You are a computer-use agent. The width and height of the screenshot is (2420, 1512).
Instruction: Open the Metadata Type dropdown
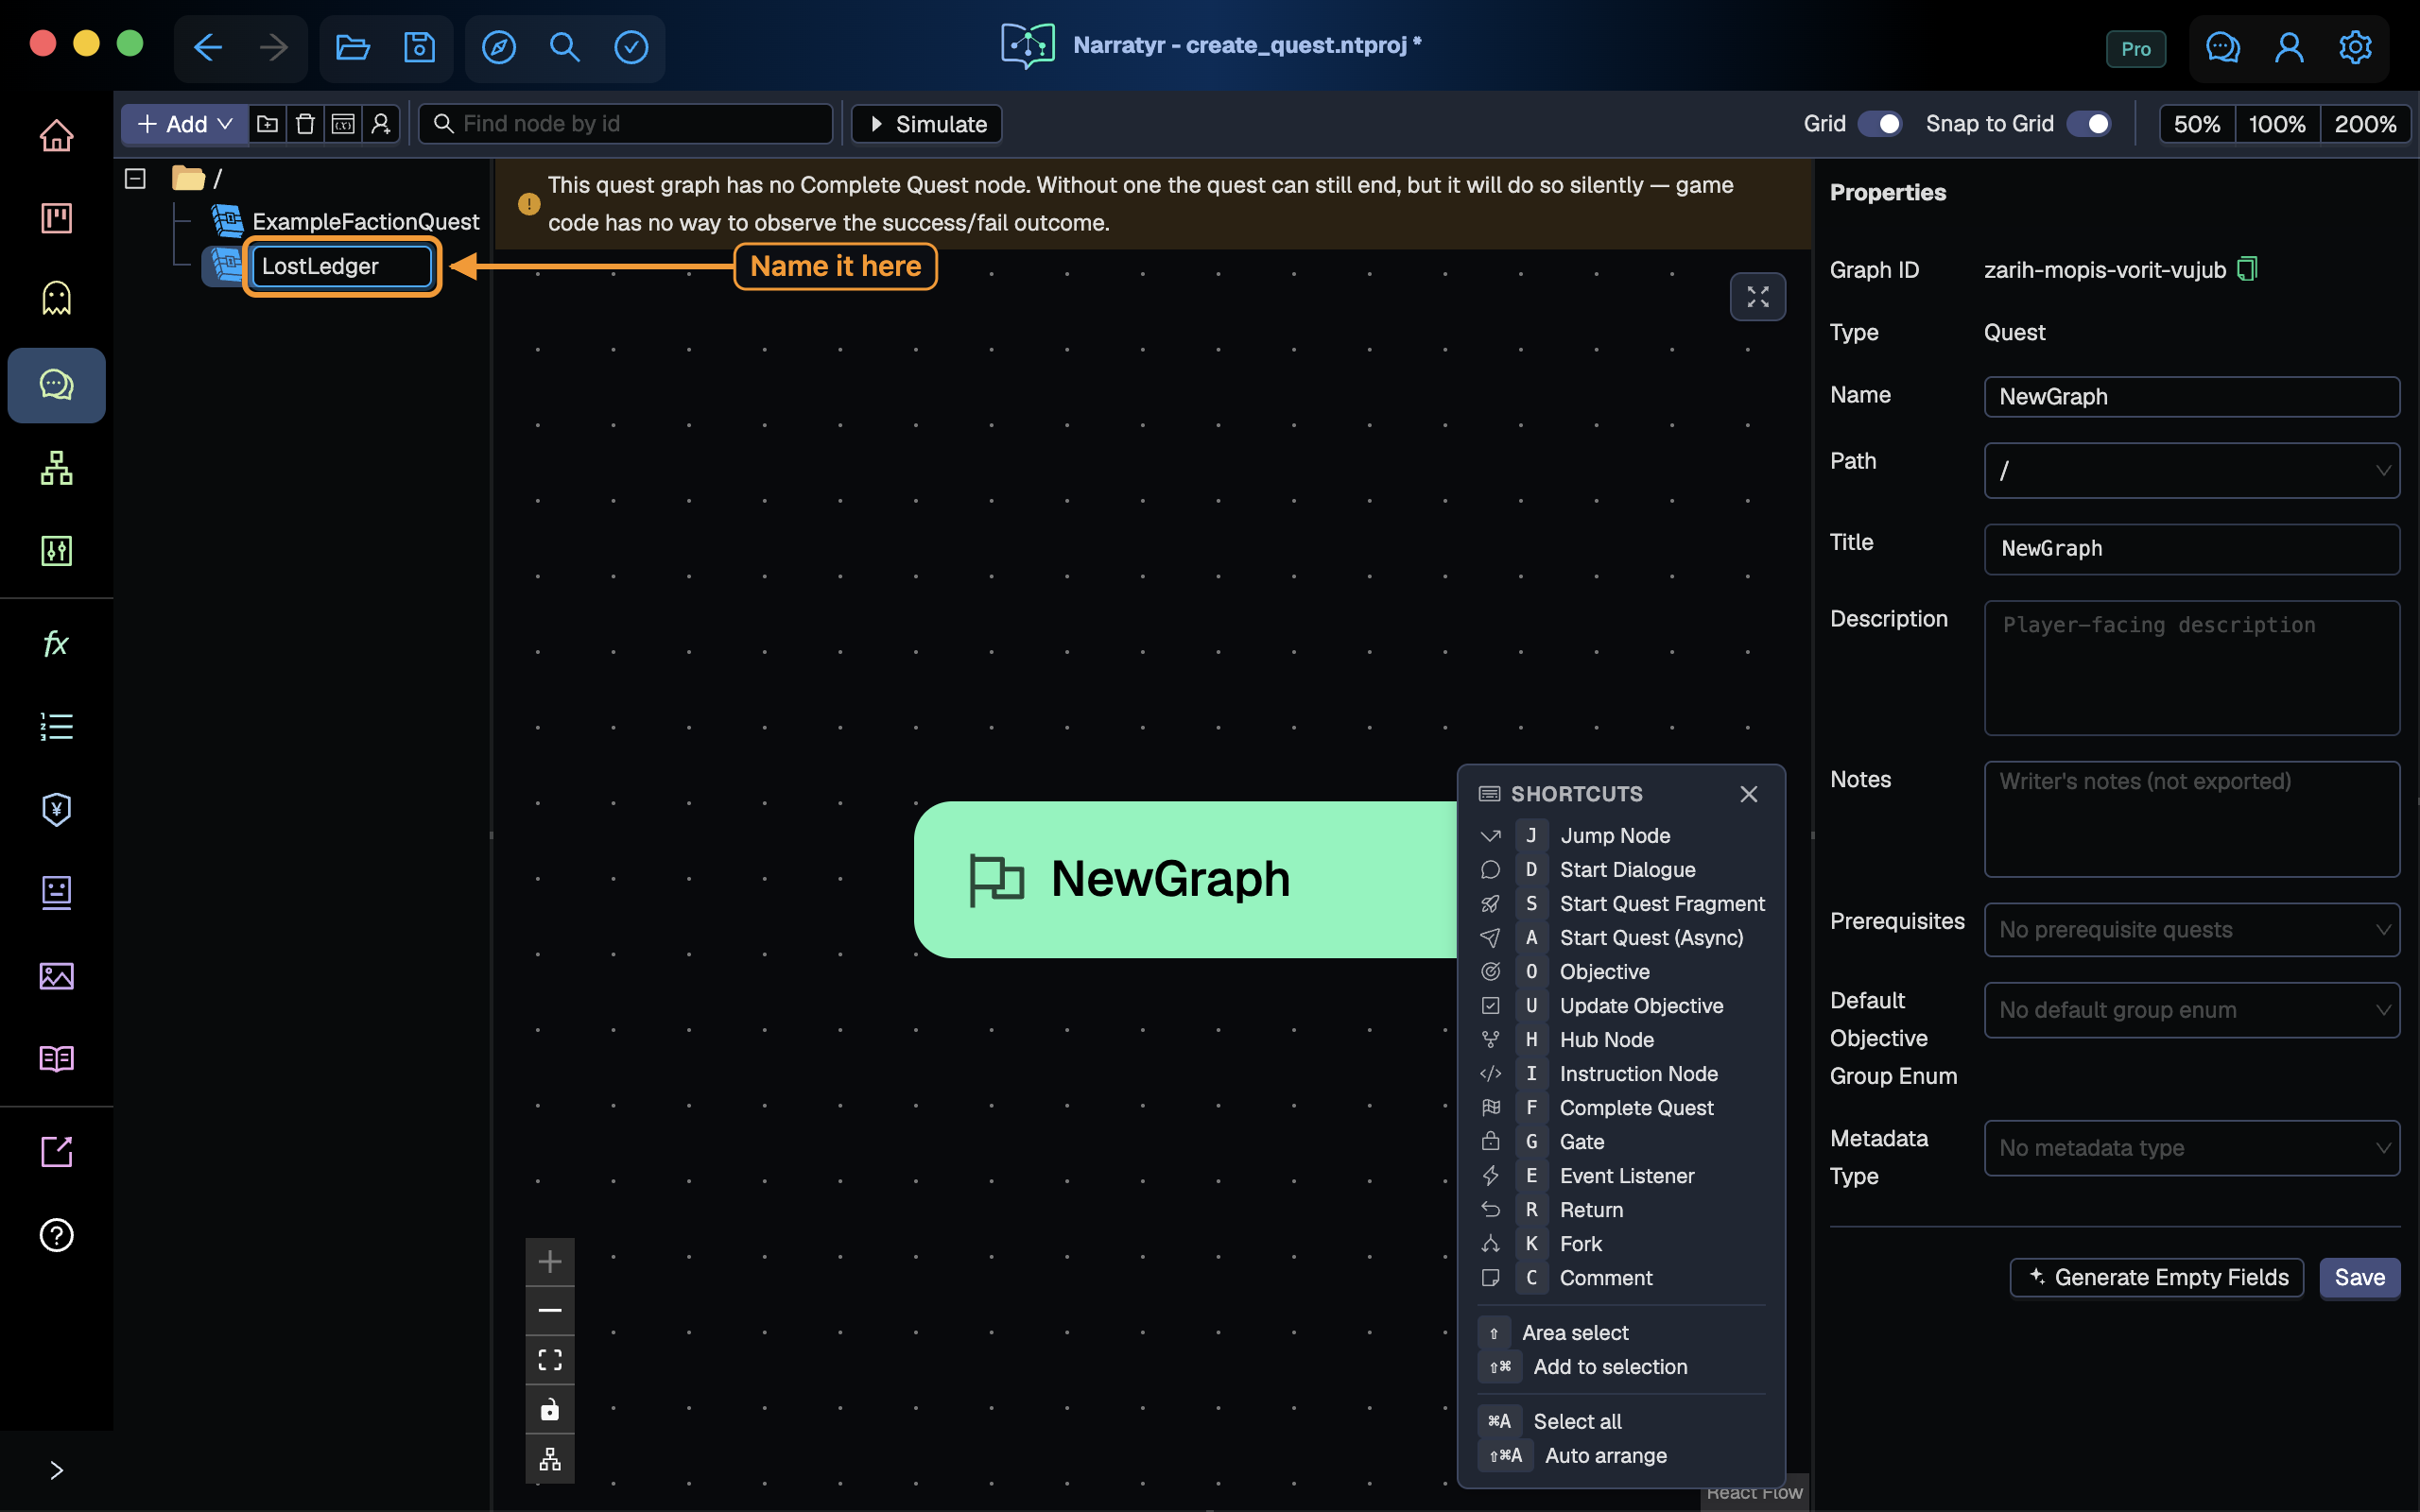coord(2191,1148)
